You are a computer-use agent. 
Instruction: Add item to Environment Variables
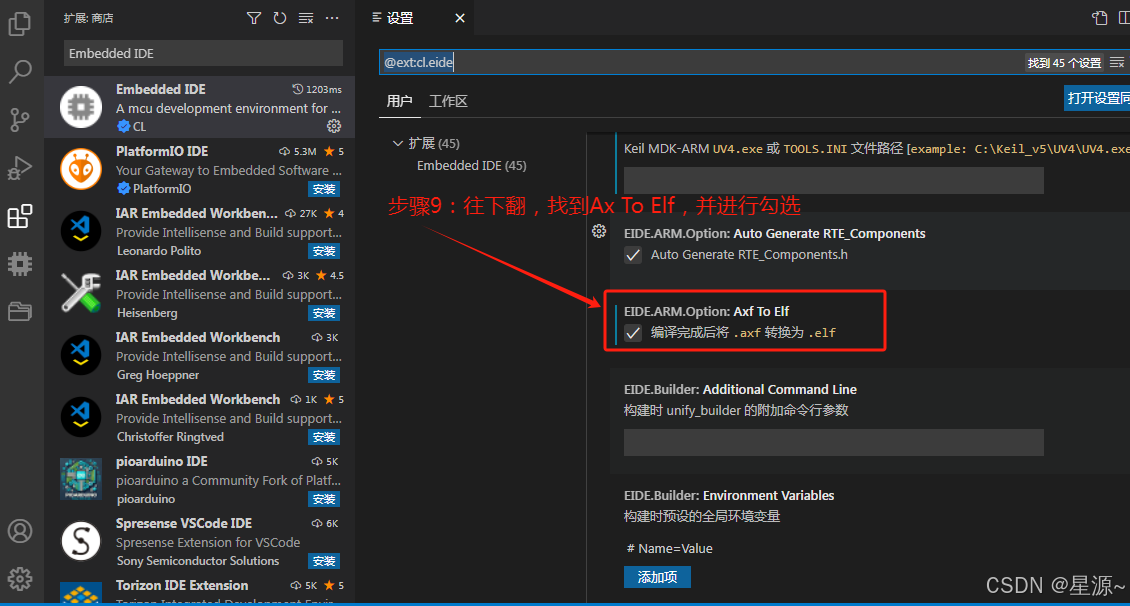pyautogui.click(x=657, y=577)
